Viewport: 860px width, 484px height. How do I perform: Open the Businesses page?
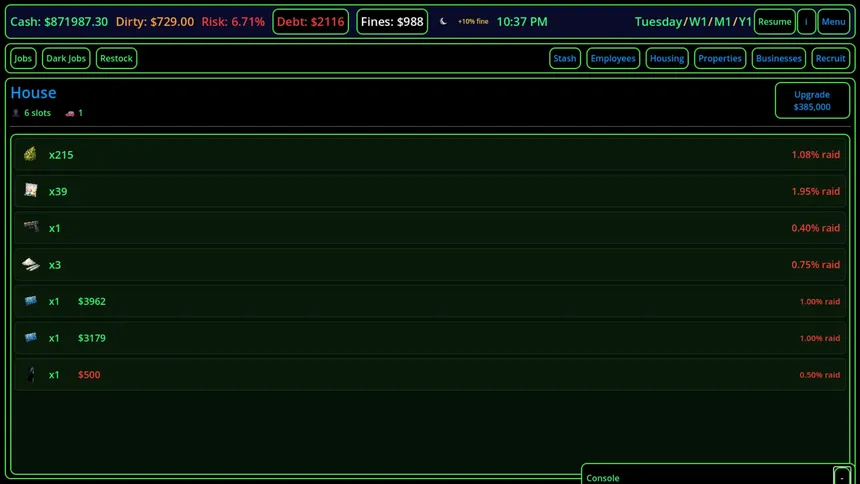778,59
